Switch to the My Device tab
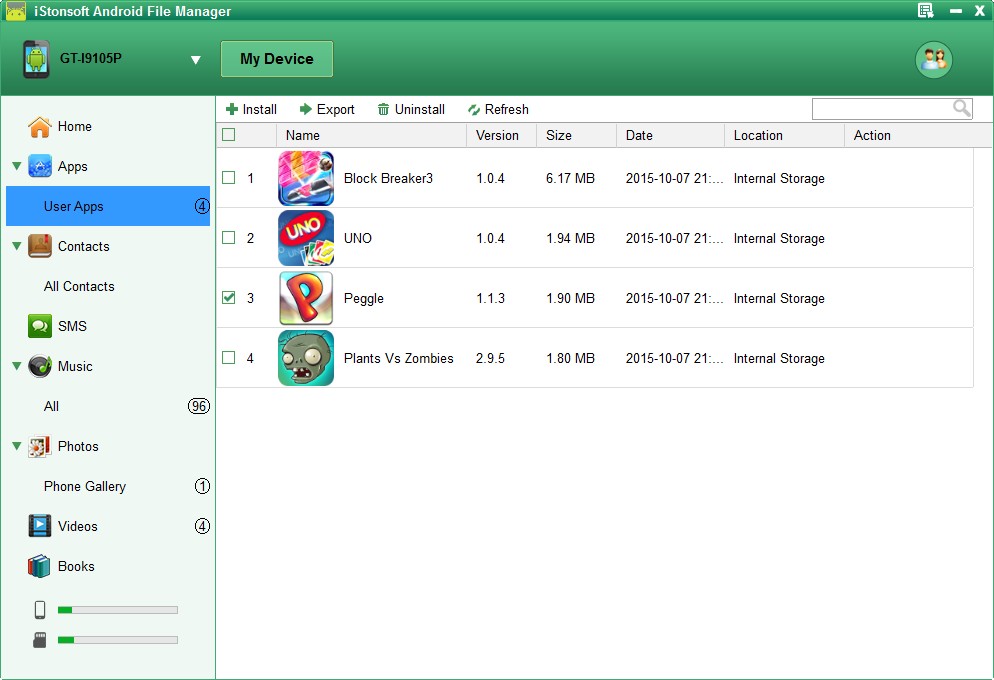This screenshot has width=994, height=680. pyautogui.click(x=276, y=58)
